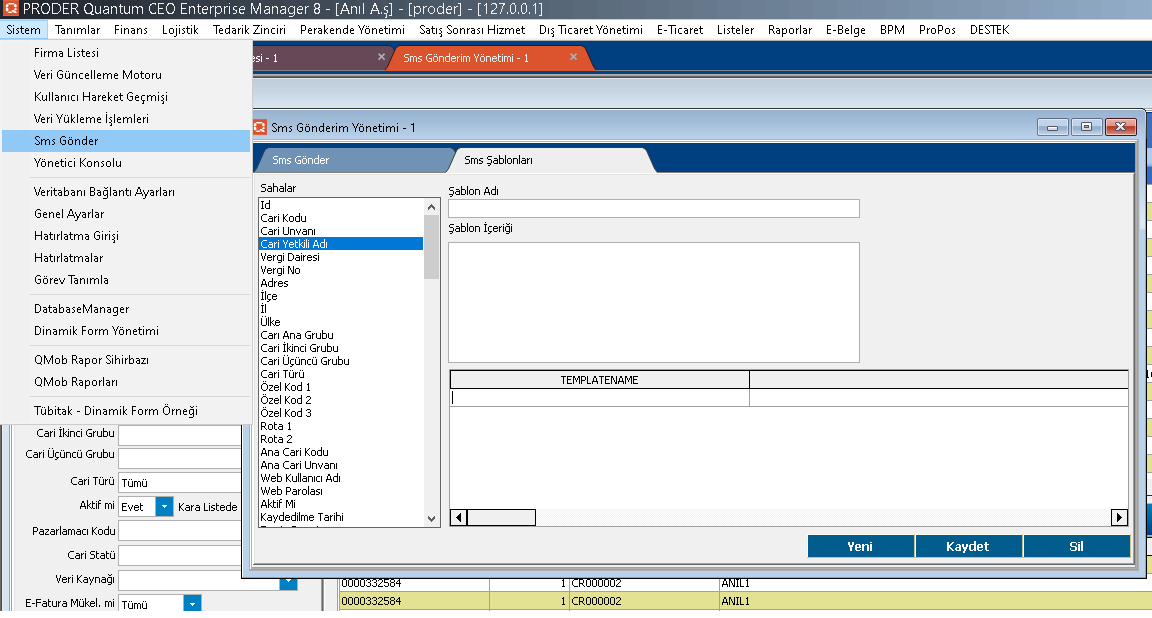This screenshot has width=1152, height=618.
Task: Switch to the Sms Gönder tab
Action: (x=301, y=160)
